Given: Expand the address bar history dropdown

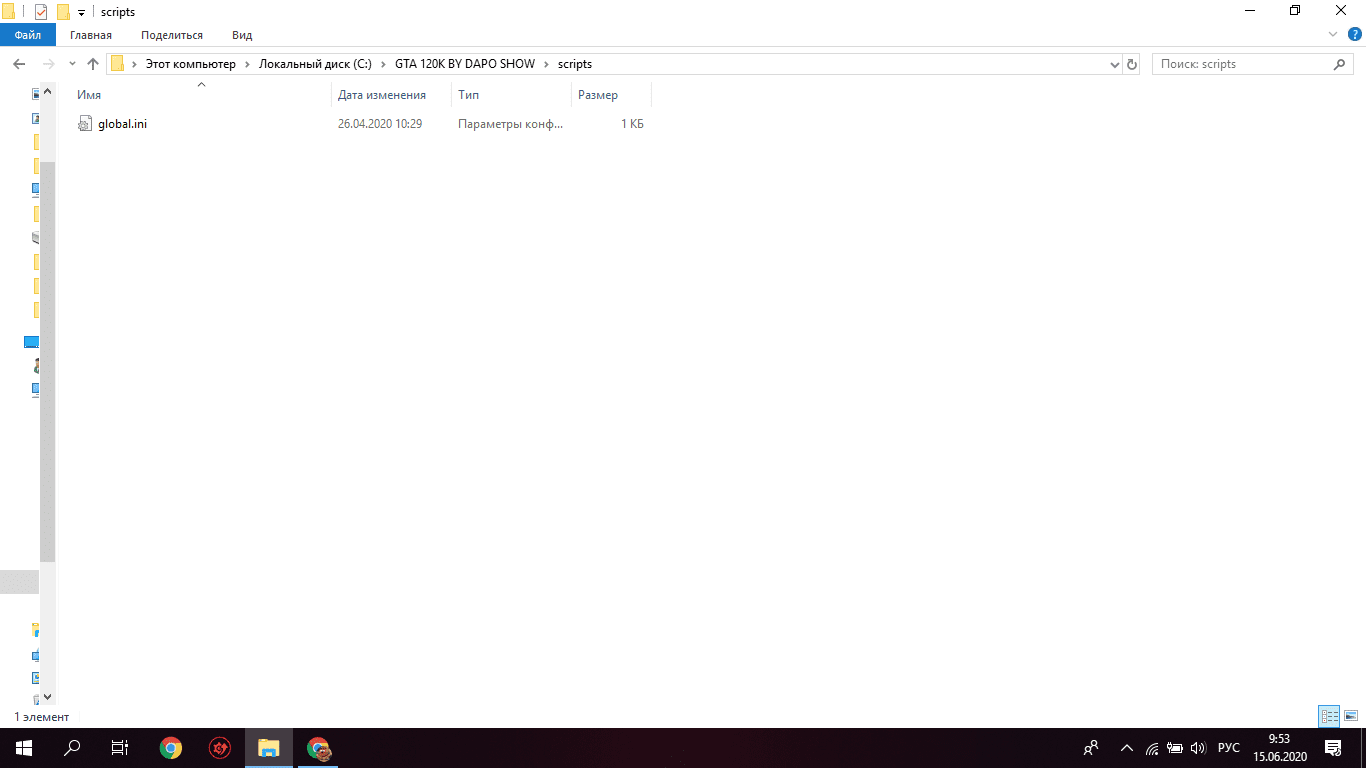Looking at the screenshot, I should click(1115, 64).
